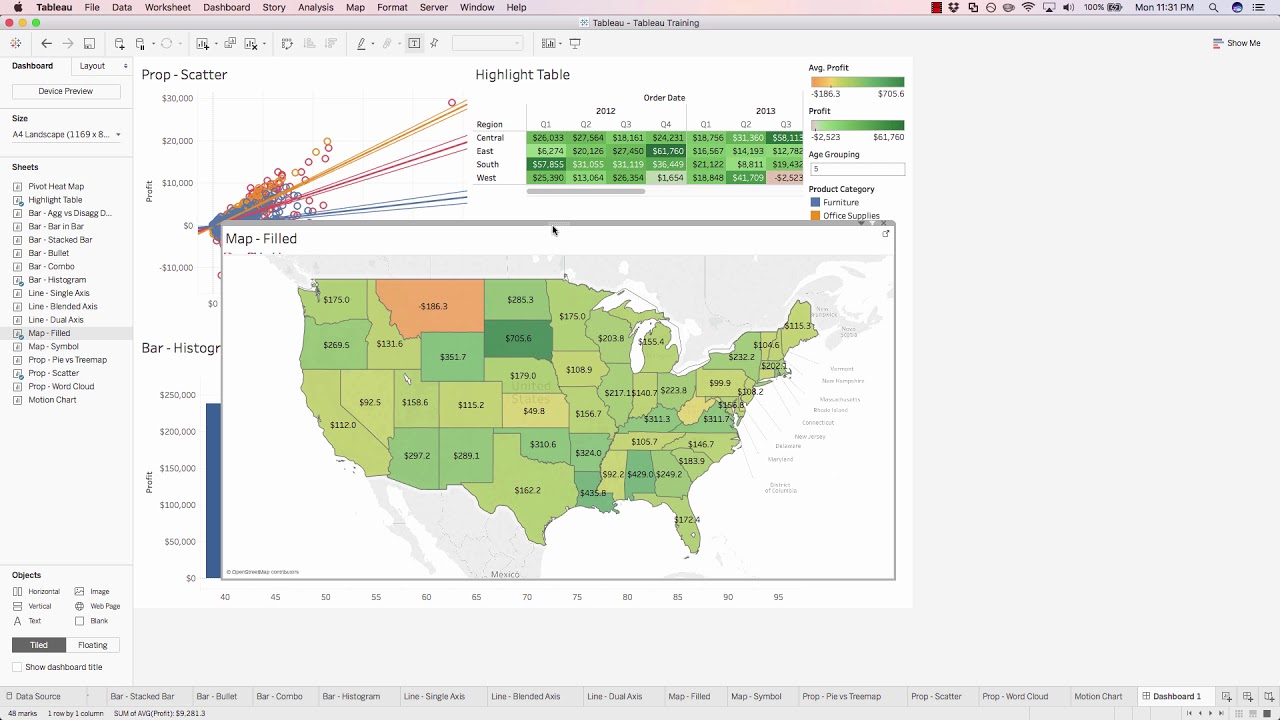The image size is (1280, 720).
Task: Enable Show dashboard title checkbox
Action: [x=17, y=667]
